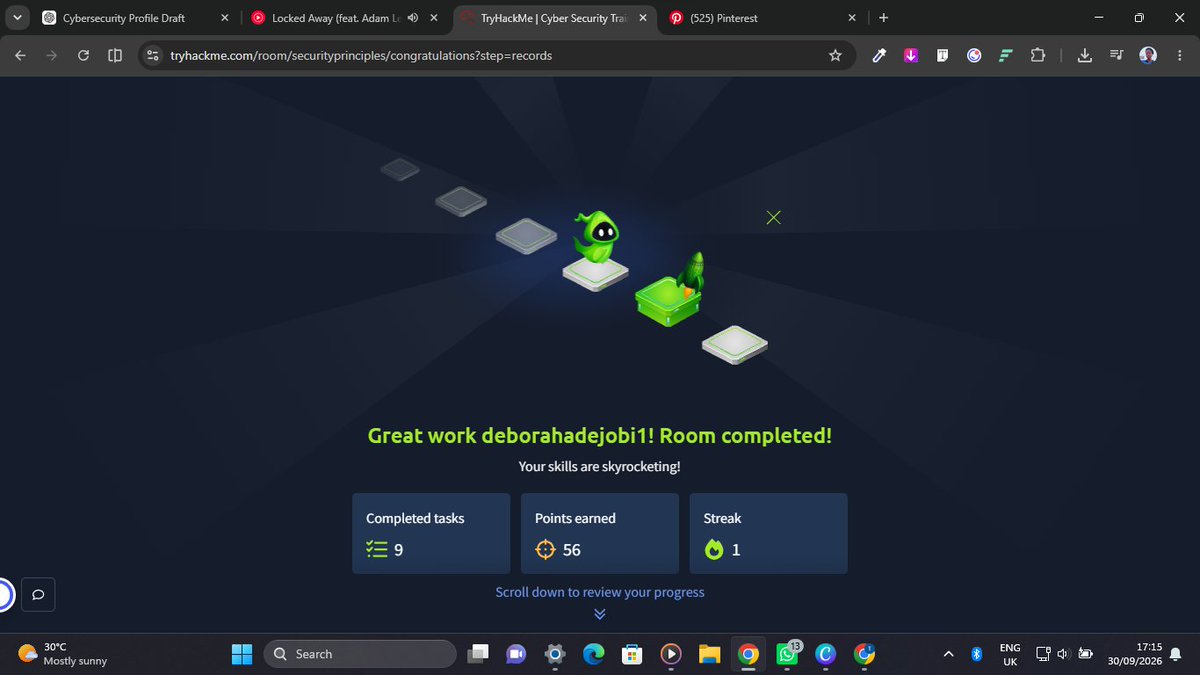Open WhatsApp with 13 notifications
This screenshot has height=675, width=1200.
(x=787, y=654)
